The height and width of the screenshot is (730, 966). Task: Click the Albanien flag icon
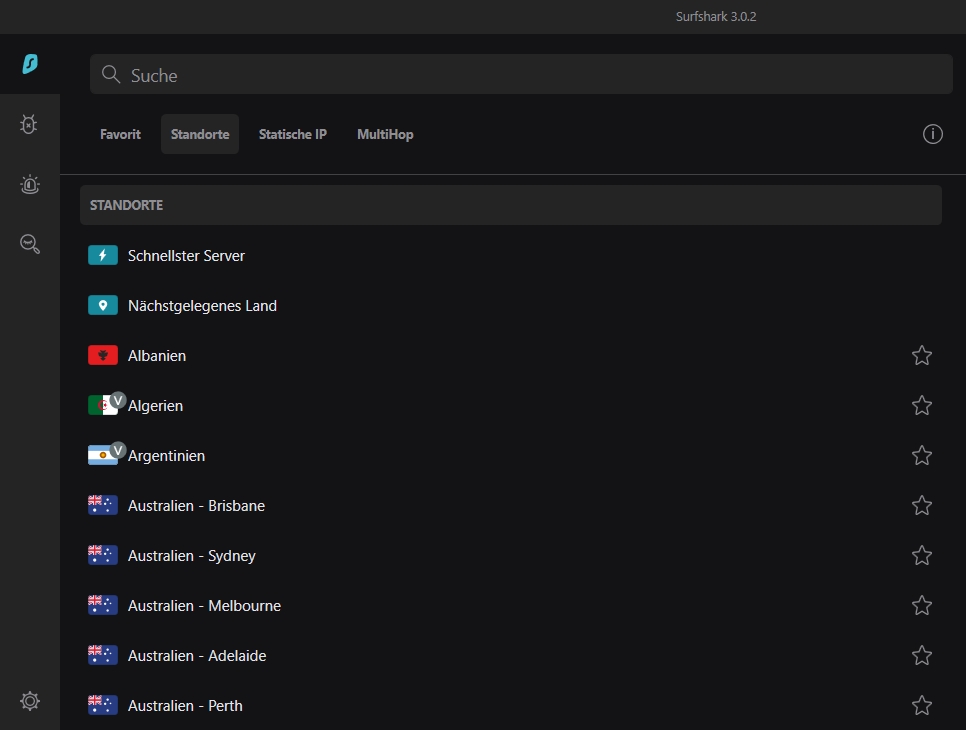(x=103, y=355)
